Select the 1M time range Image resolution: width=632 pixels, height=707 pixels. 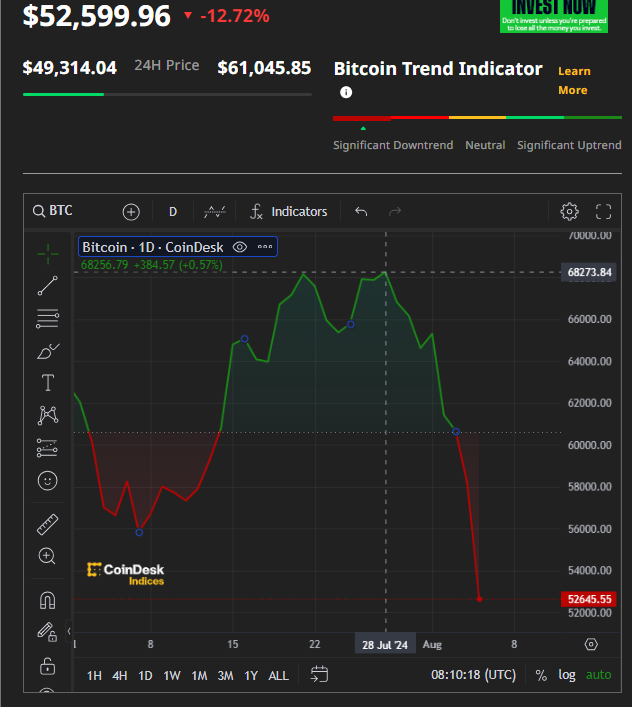point(199,675)
